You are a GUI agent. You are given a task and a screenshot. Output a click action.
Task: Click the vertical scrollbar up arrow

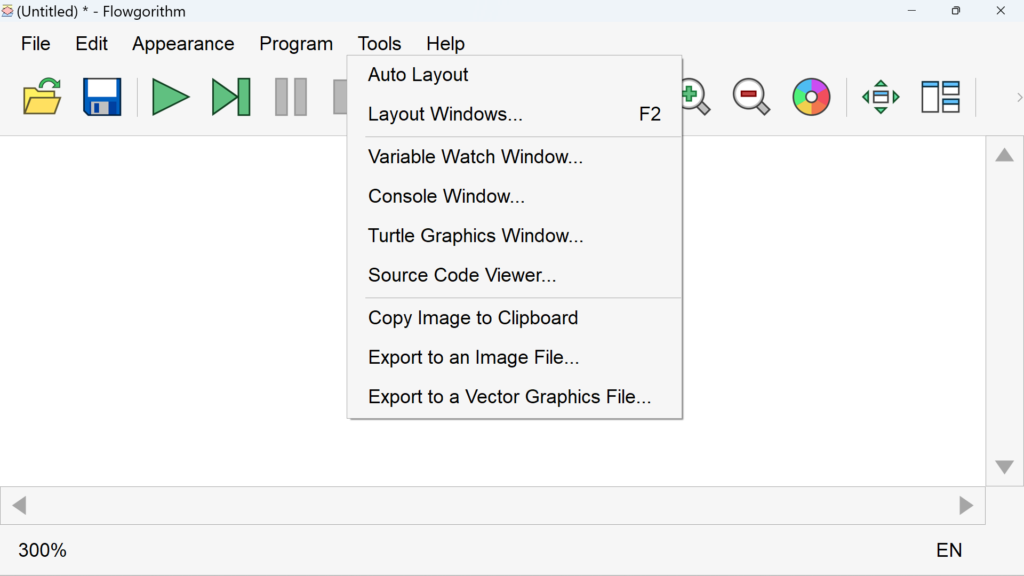1004,155
